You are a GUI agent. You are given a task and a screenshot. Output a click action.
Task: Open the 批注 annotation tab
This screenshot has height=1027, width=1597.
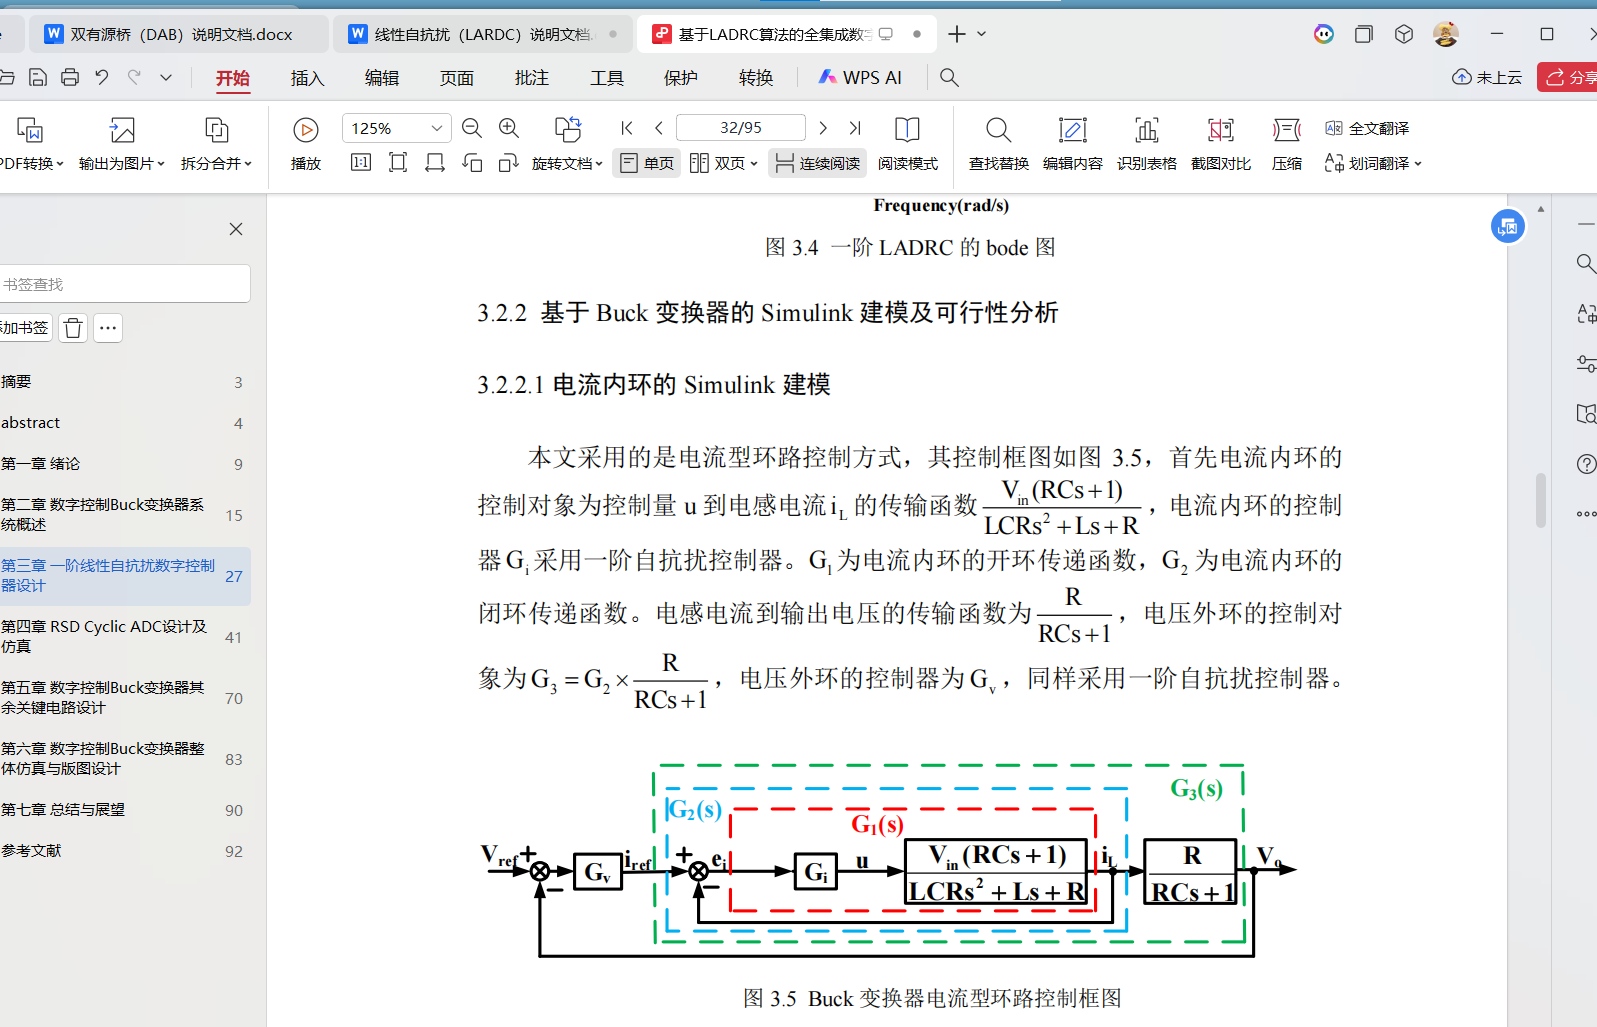click(x=531, y=78)
